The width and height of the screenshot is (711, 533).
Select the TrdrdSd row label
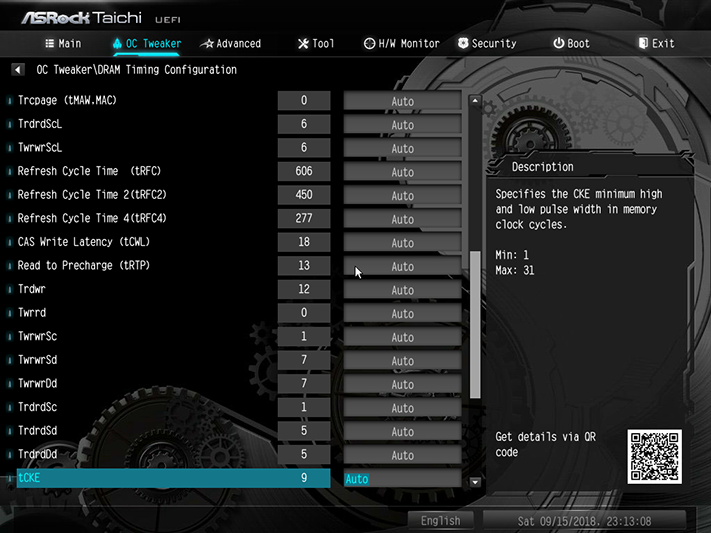pyautogui.click(x=37, y=430)
